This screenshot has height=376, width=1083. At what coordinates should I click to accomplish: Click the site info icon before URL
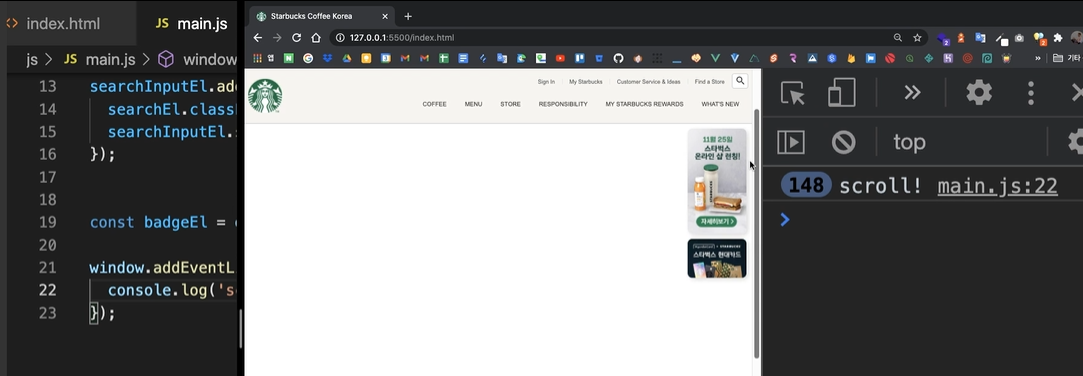pos(341,37)
